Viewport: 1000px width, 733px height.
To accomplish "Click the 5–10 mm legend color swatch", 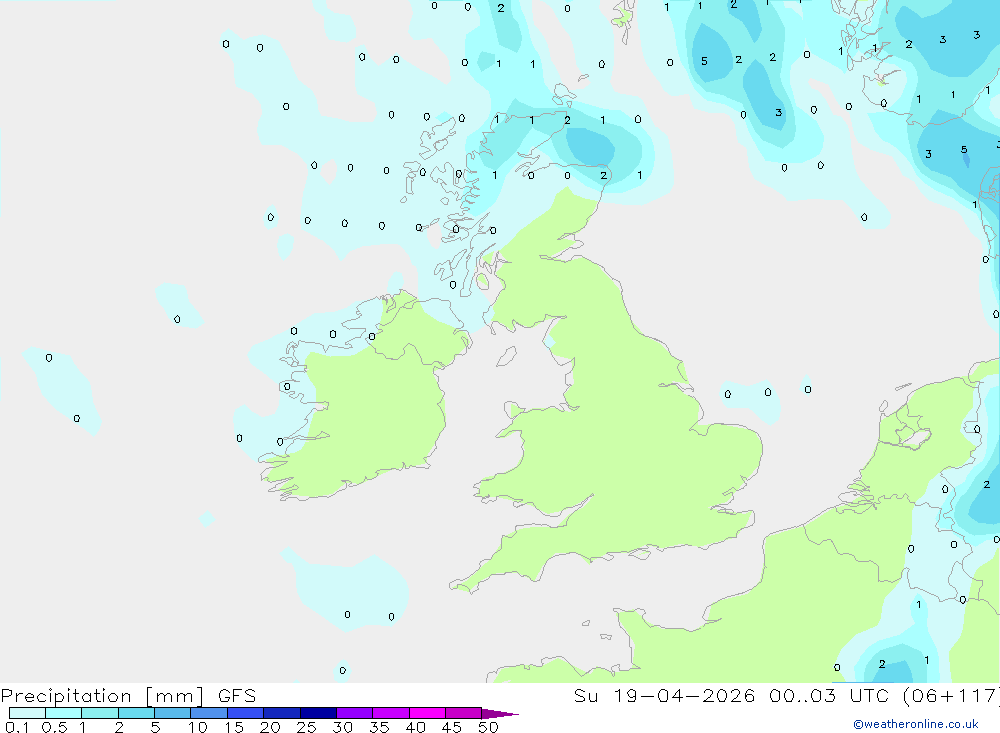I will tap(172, 713).
